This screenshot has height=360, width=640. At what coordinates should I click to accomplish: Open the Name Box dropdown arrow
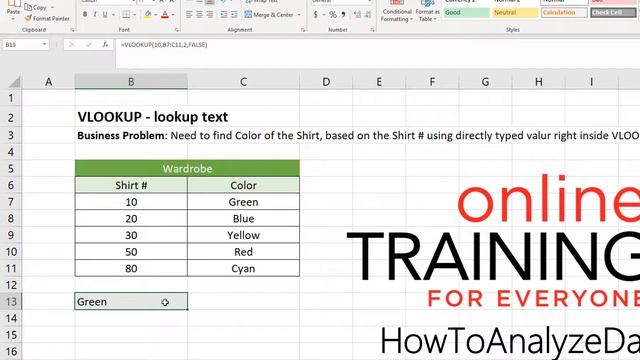44,44
